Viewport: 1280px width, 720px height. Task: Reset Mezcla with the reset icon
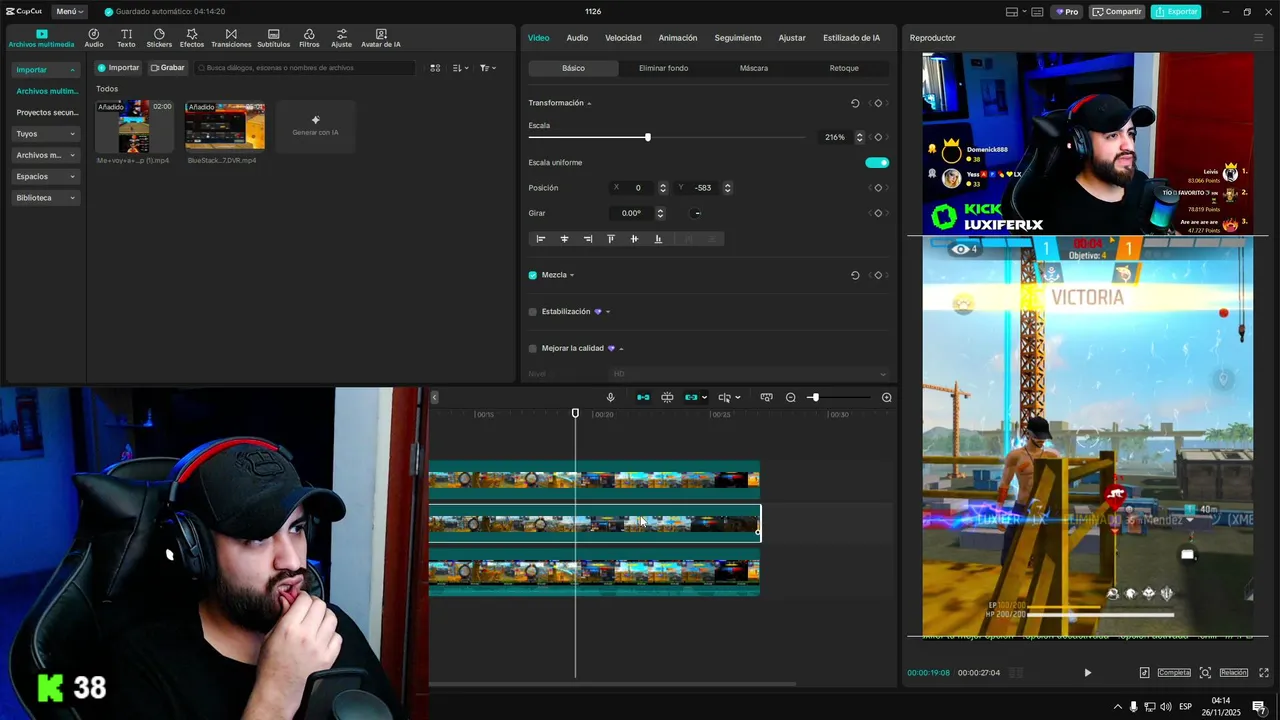(x=855, y=275)
